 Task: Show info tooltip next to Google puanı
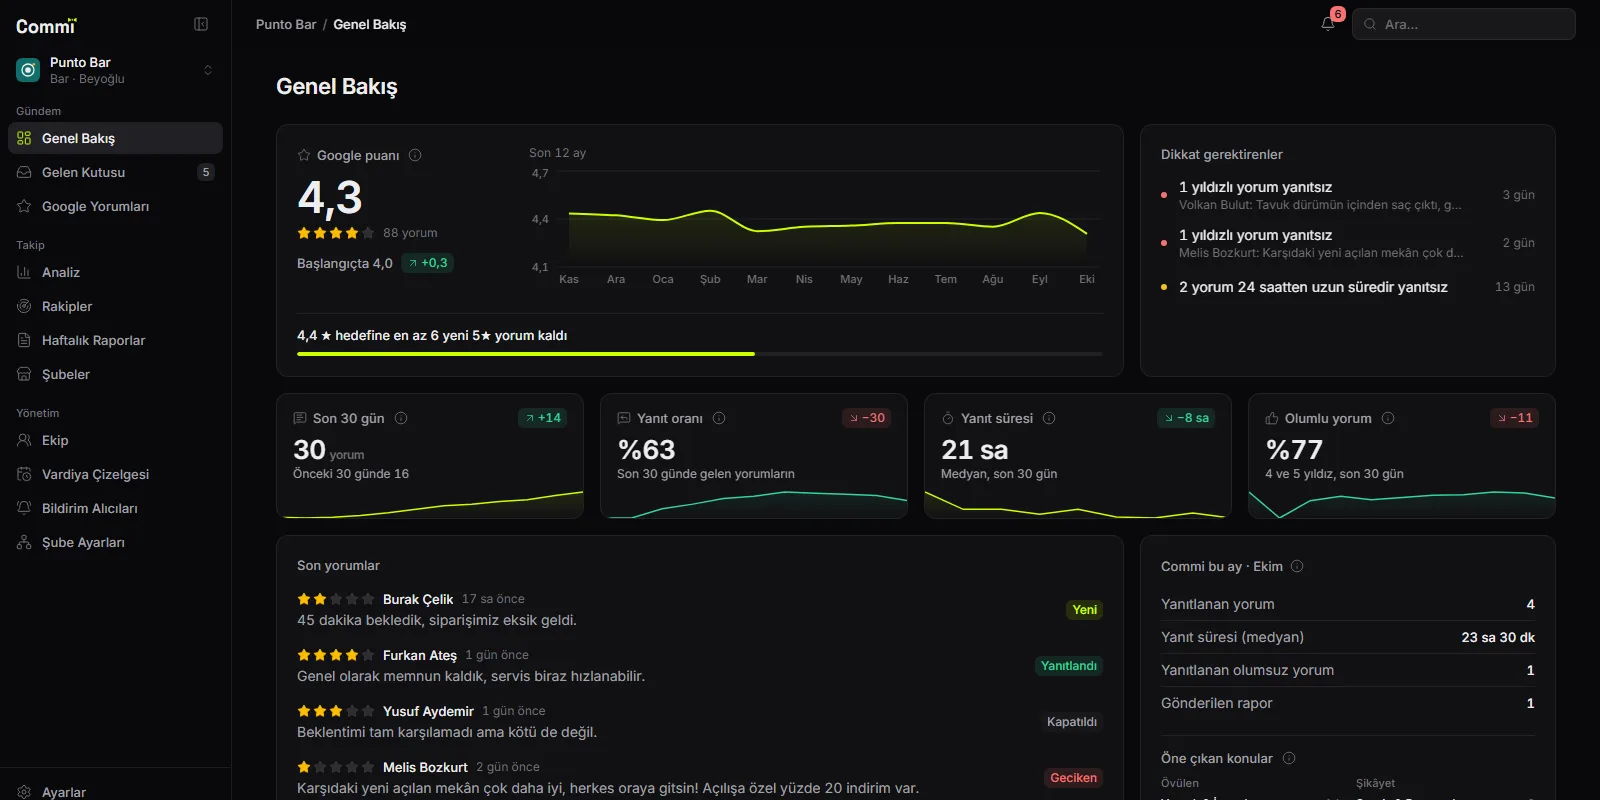pyautogui.click(x=415, y=155)
